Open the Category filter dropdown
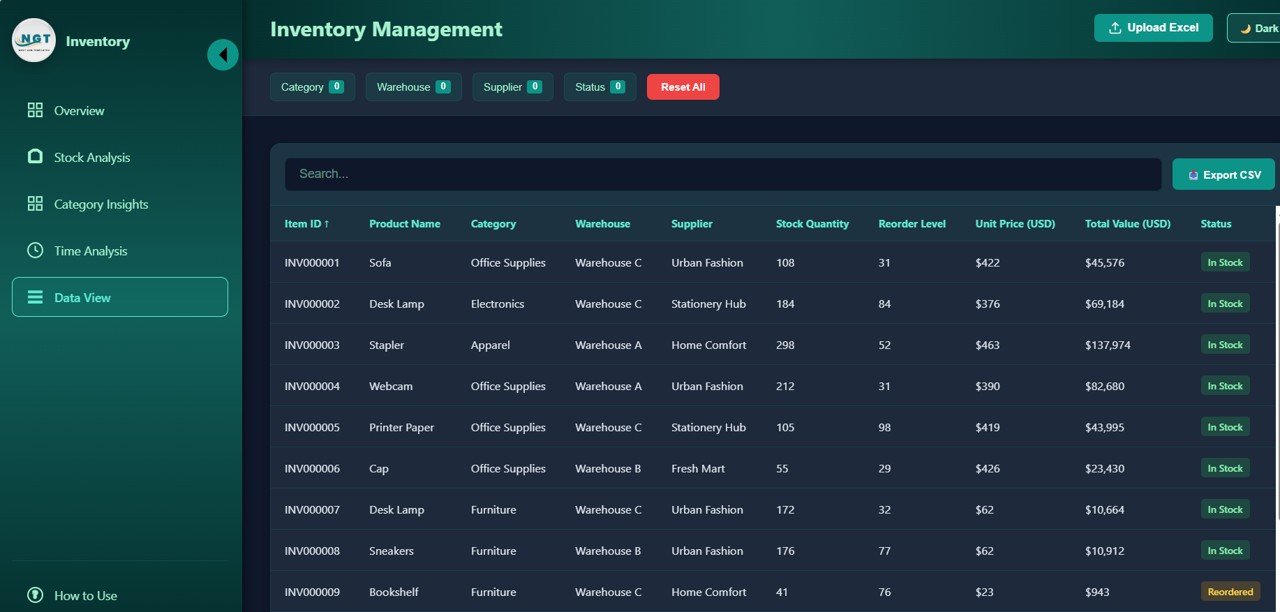The image size is (1280, 612). [312, 87]
